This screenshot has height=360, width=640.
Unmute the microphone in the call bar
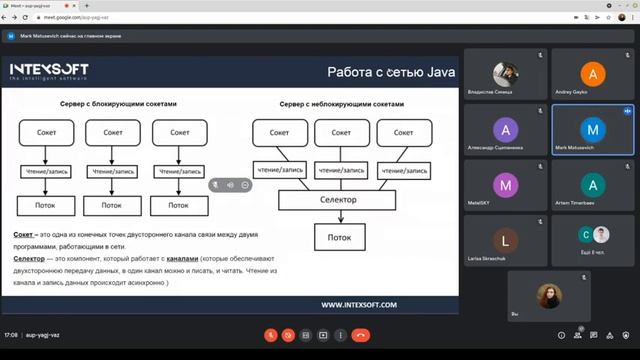pos(270,335)
